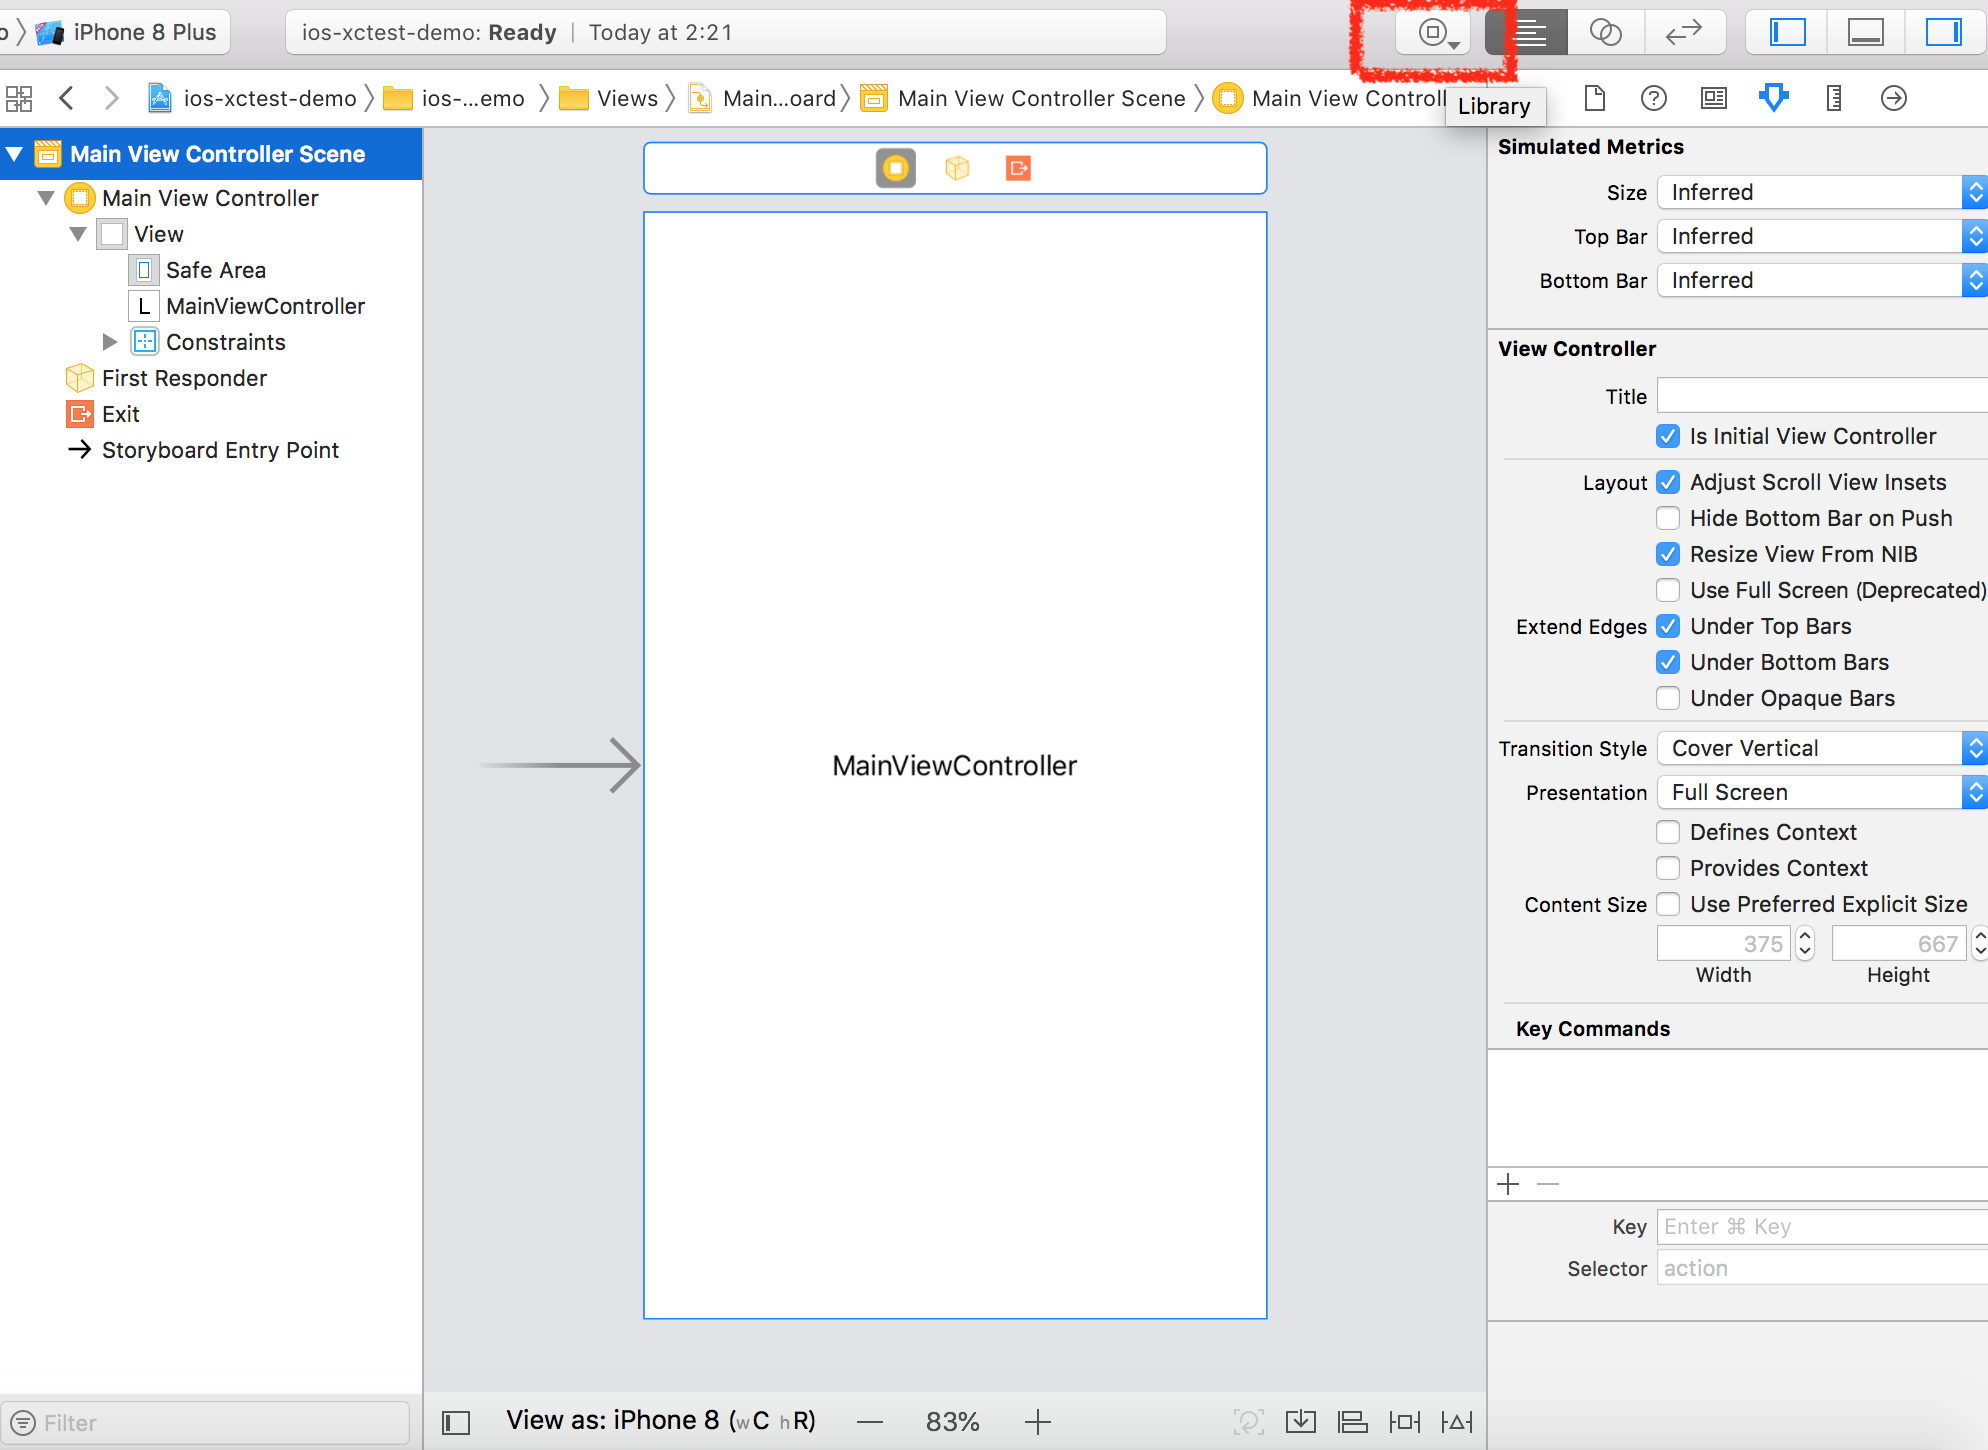Uncheck Is Initial View Controller
Image resolution: width=1988 pixels, height=1450 pixels.
pyautogui.click(x=1668, y=436)
